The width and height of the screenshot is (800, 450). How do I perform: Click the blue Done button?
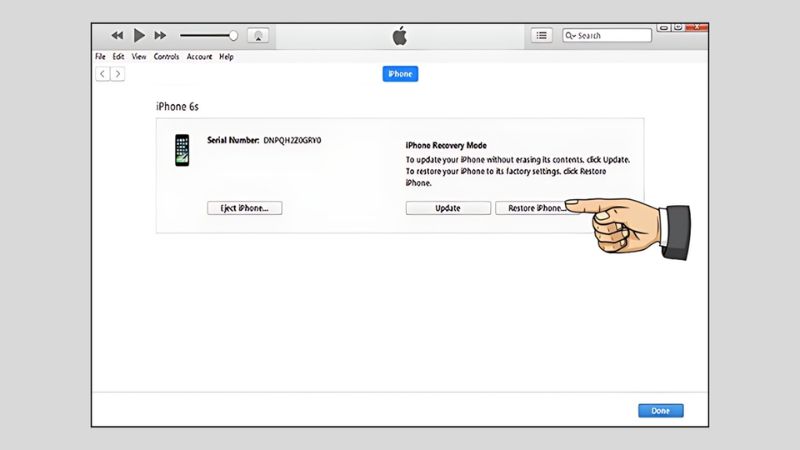point(661,411)
